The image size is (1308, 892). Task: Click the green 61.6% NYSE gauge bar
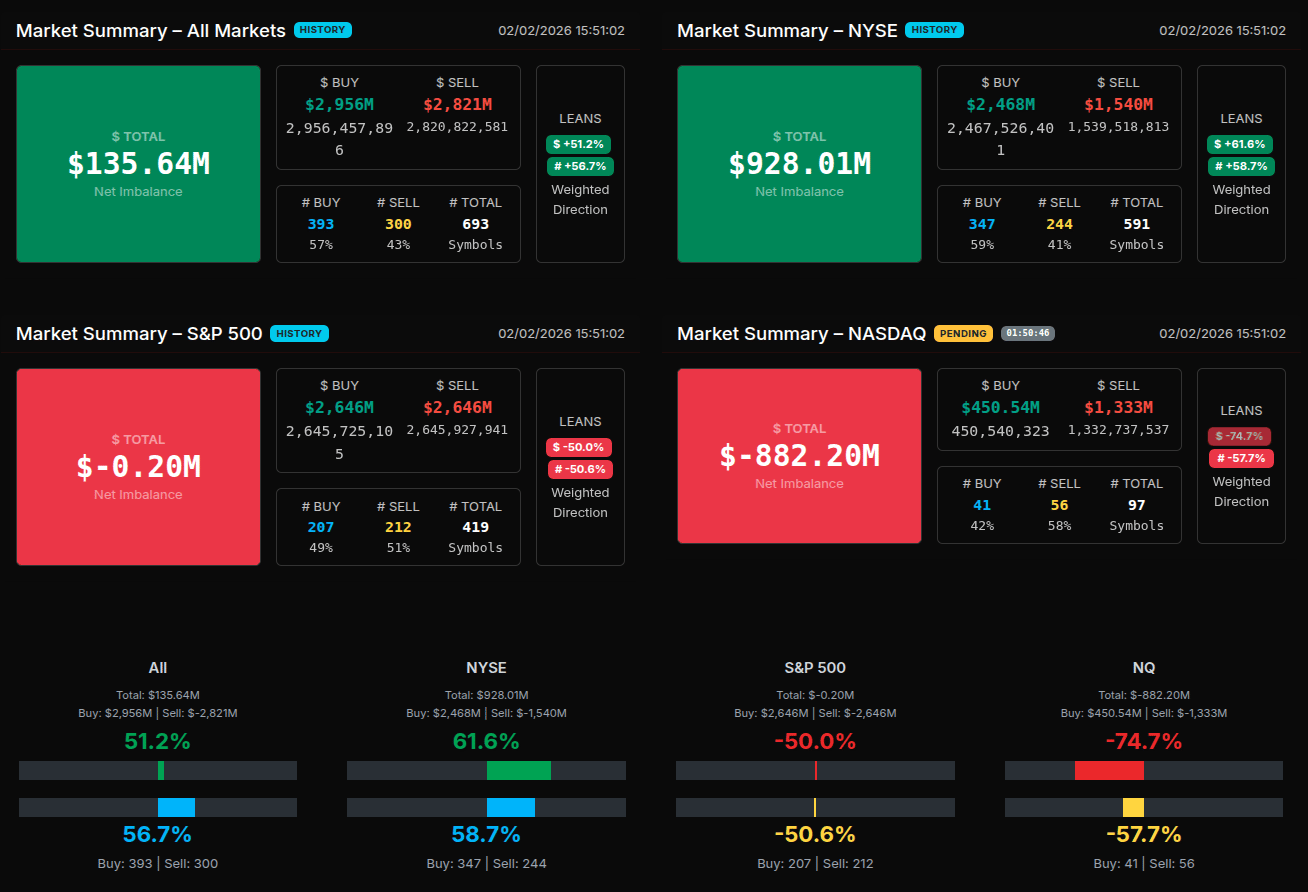click(518, 770)
